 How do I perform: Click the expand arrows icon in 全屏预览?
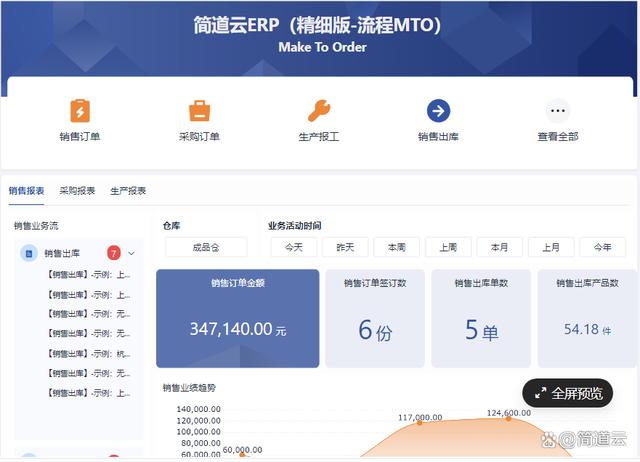click(540, 393)
